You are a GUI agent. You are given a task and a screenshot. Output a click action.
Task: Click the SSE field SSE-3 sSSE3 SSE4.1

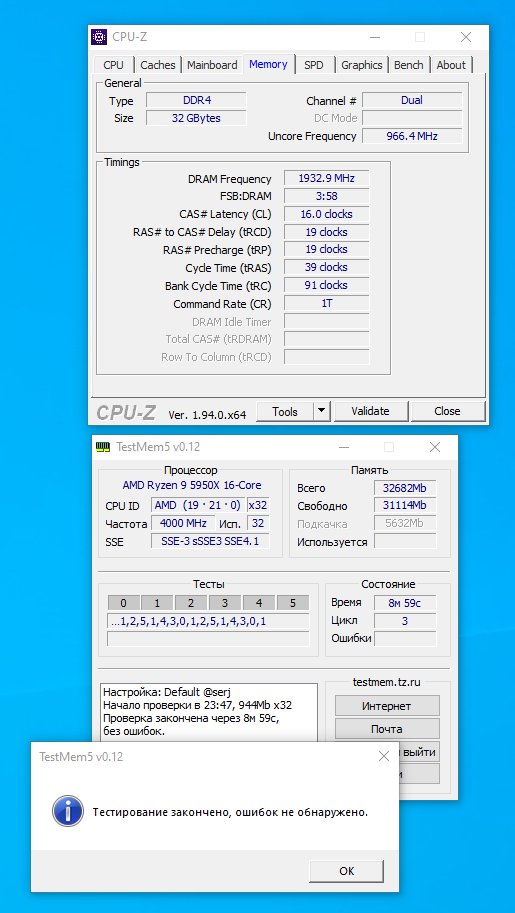(209, 541)
